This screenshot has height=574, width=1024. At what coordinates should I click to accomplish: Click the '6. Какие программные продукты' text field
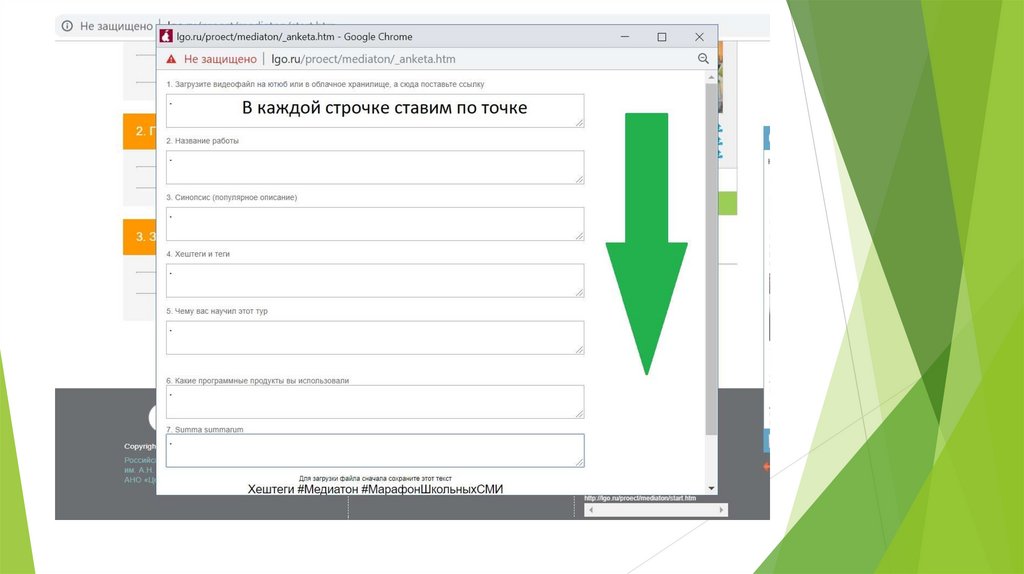(x=375, y=402)
